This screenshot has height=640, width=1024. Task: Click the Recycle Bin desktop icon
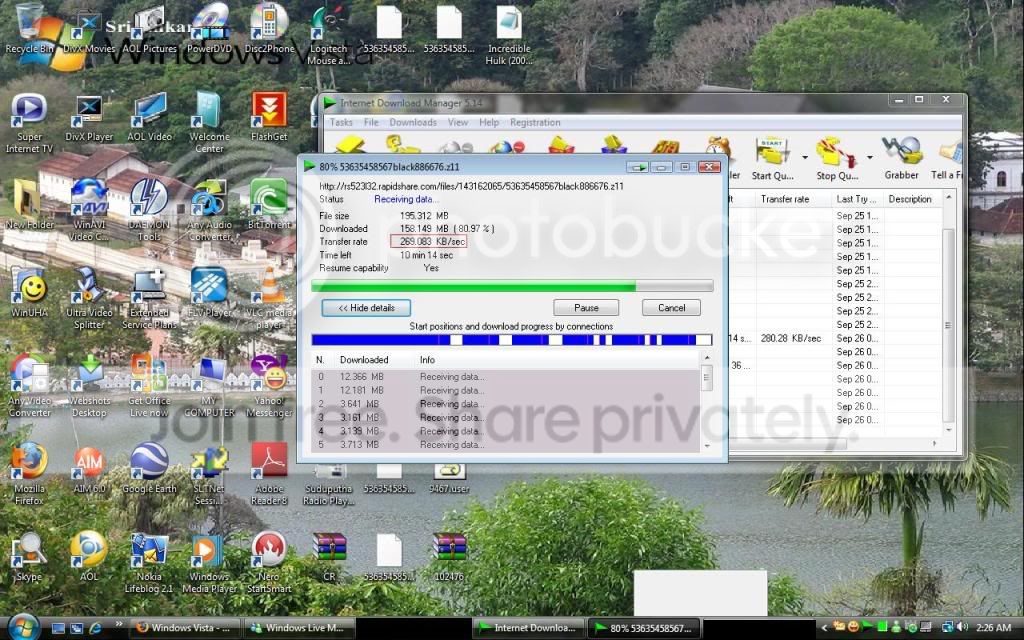coord(29,28)
